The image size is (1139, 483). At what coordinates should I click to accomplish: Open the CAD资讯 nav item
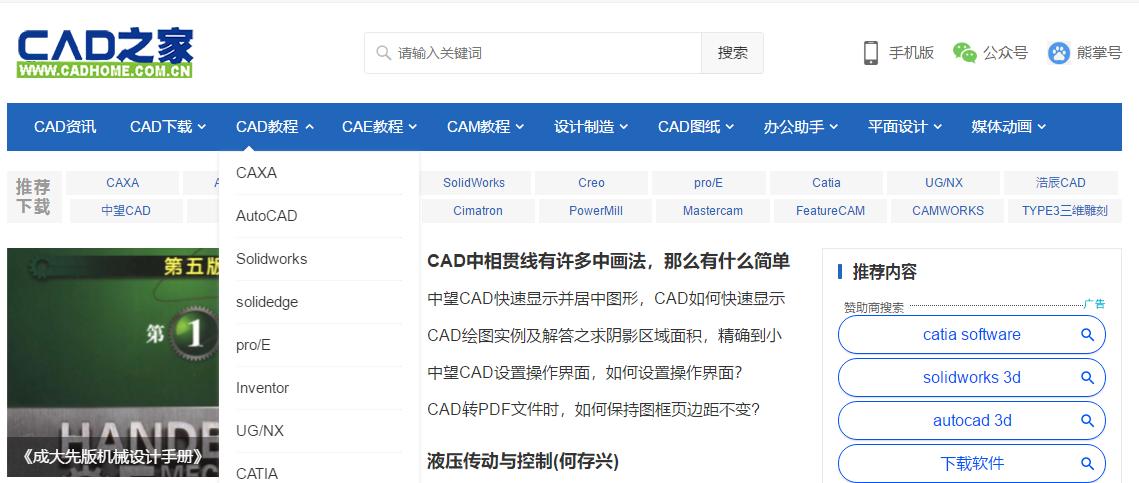(65, 127)
